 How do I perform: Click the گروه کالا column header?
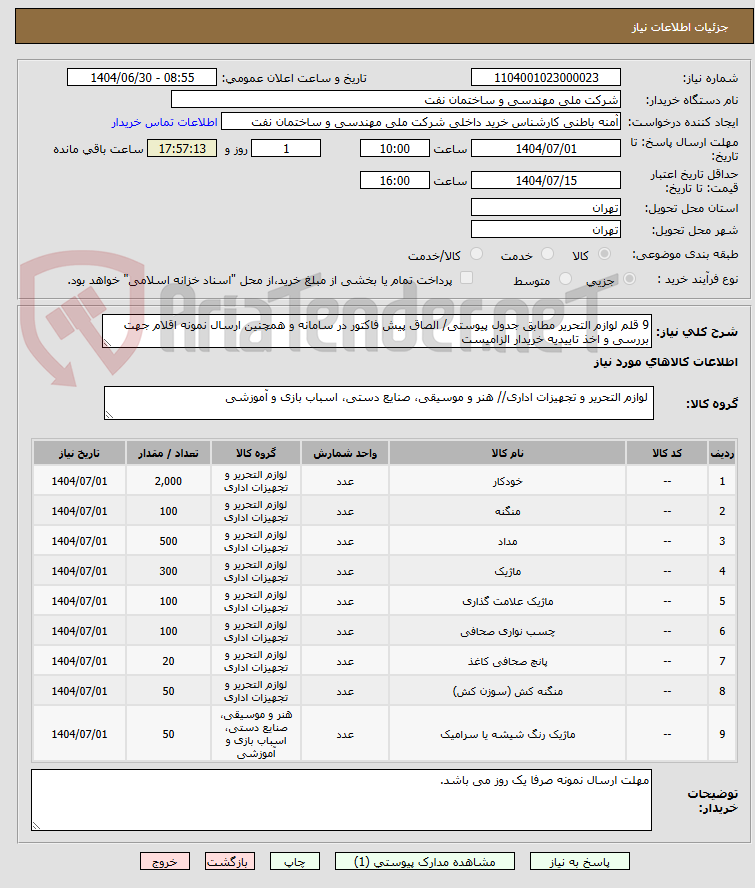pyautogui.click(x=256, y=453)
